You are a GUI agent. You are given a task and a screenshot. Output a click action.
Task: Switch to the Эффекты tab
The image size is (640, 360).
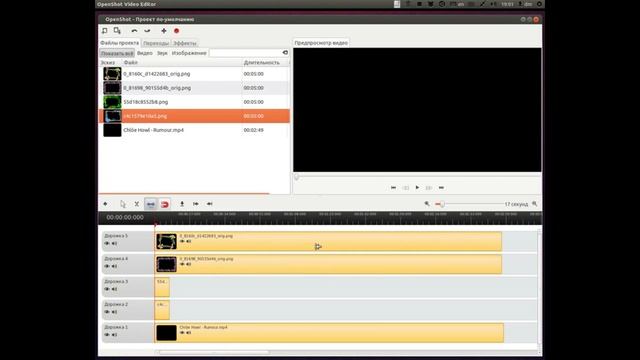[185, 43]
